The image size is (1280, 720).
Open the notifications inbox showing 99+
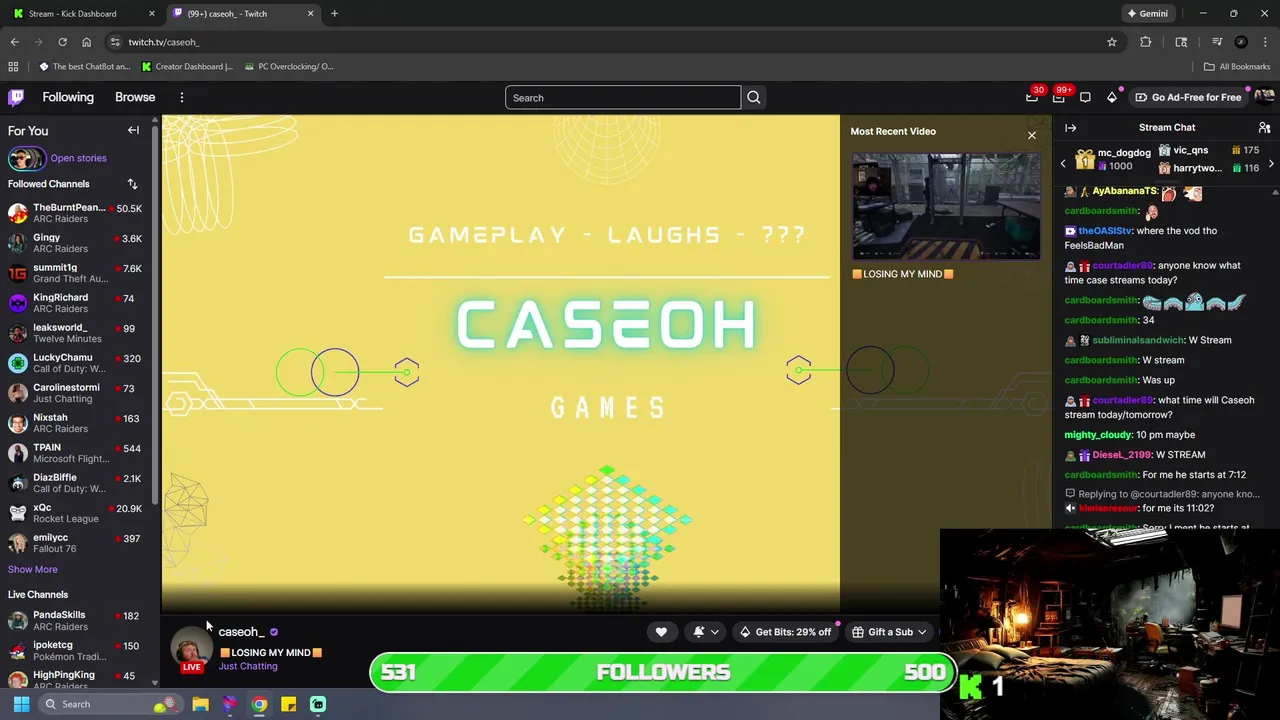[x=1059, y=97]
